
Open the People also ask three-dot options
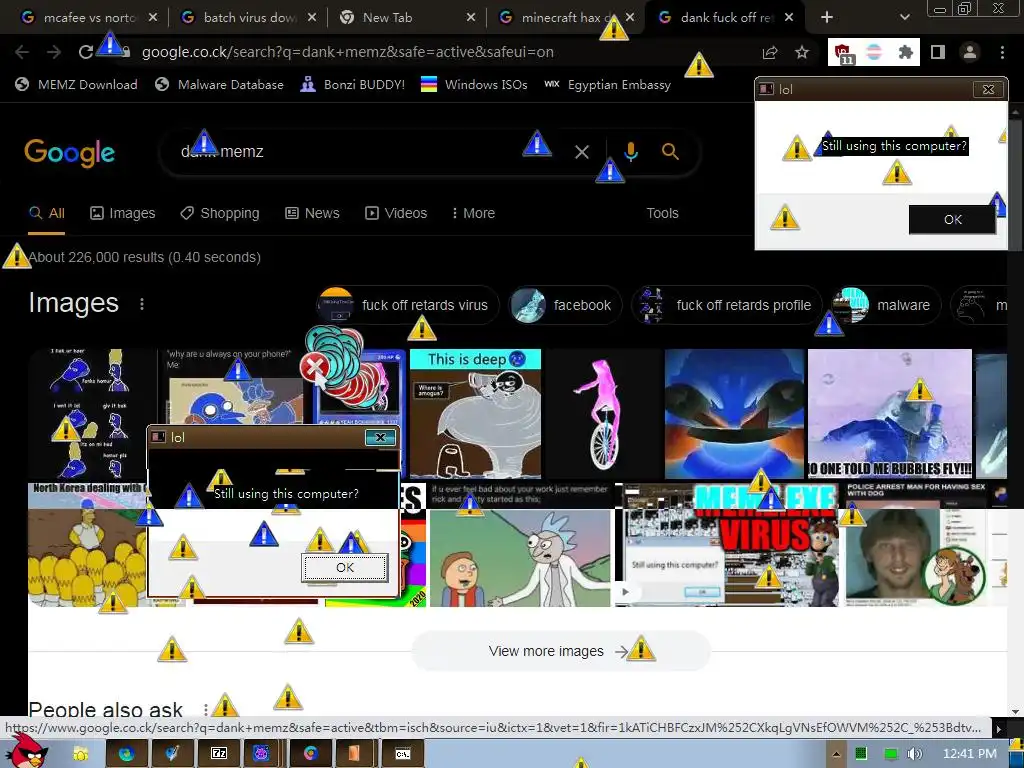(206, 709)
